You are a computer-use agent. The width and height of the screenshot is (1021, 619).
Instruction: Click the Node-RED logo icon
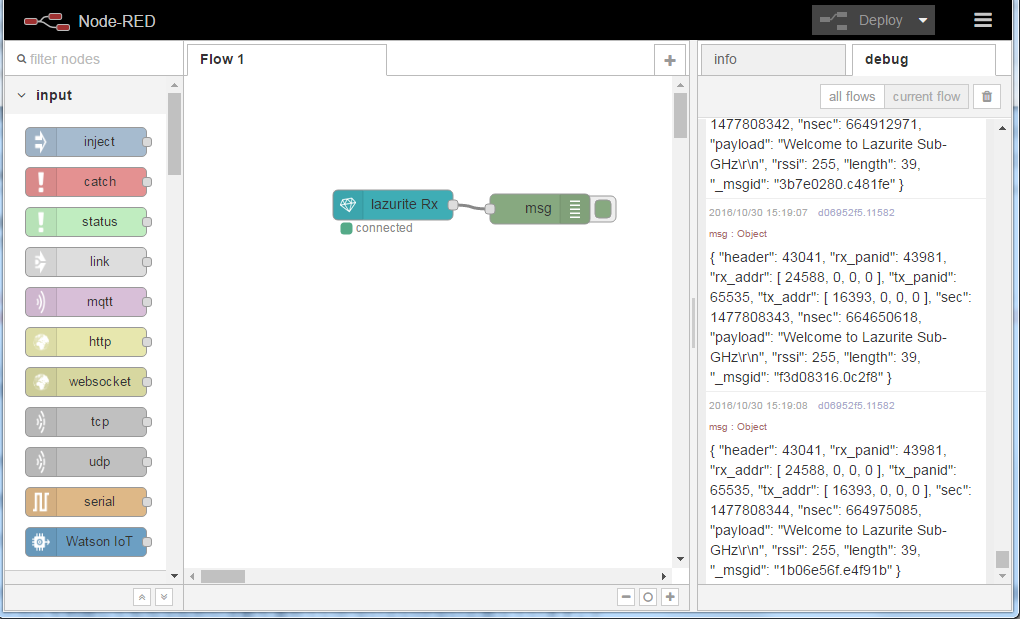click(x=47, y=21)
